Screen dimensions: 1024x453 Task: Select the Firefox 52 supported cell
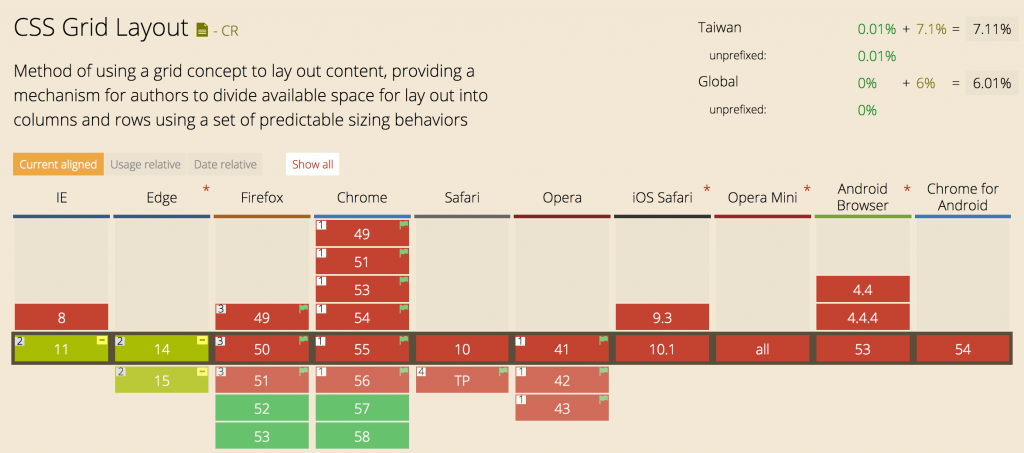pyautogui.click(x=262, y=409)
